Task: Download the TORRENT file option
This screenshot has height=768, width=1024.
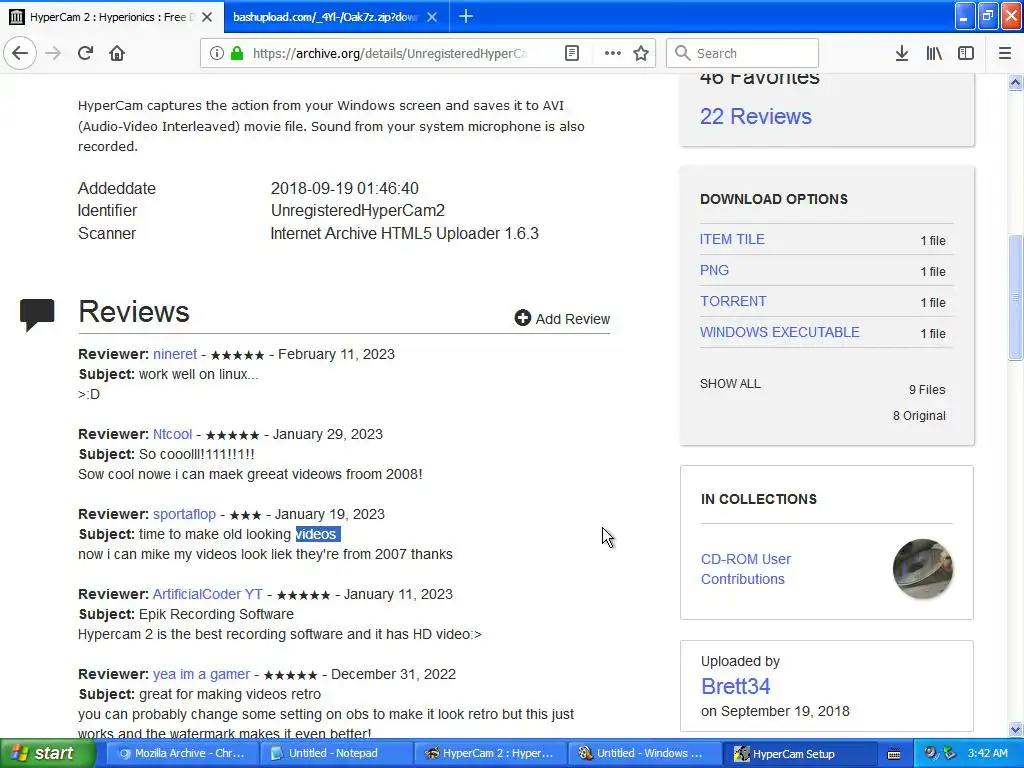Action: pos(733,301)
